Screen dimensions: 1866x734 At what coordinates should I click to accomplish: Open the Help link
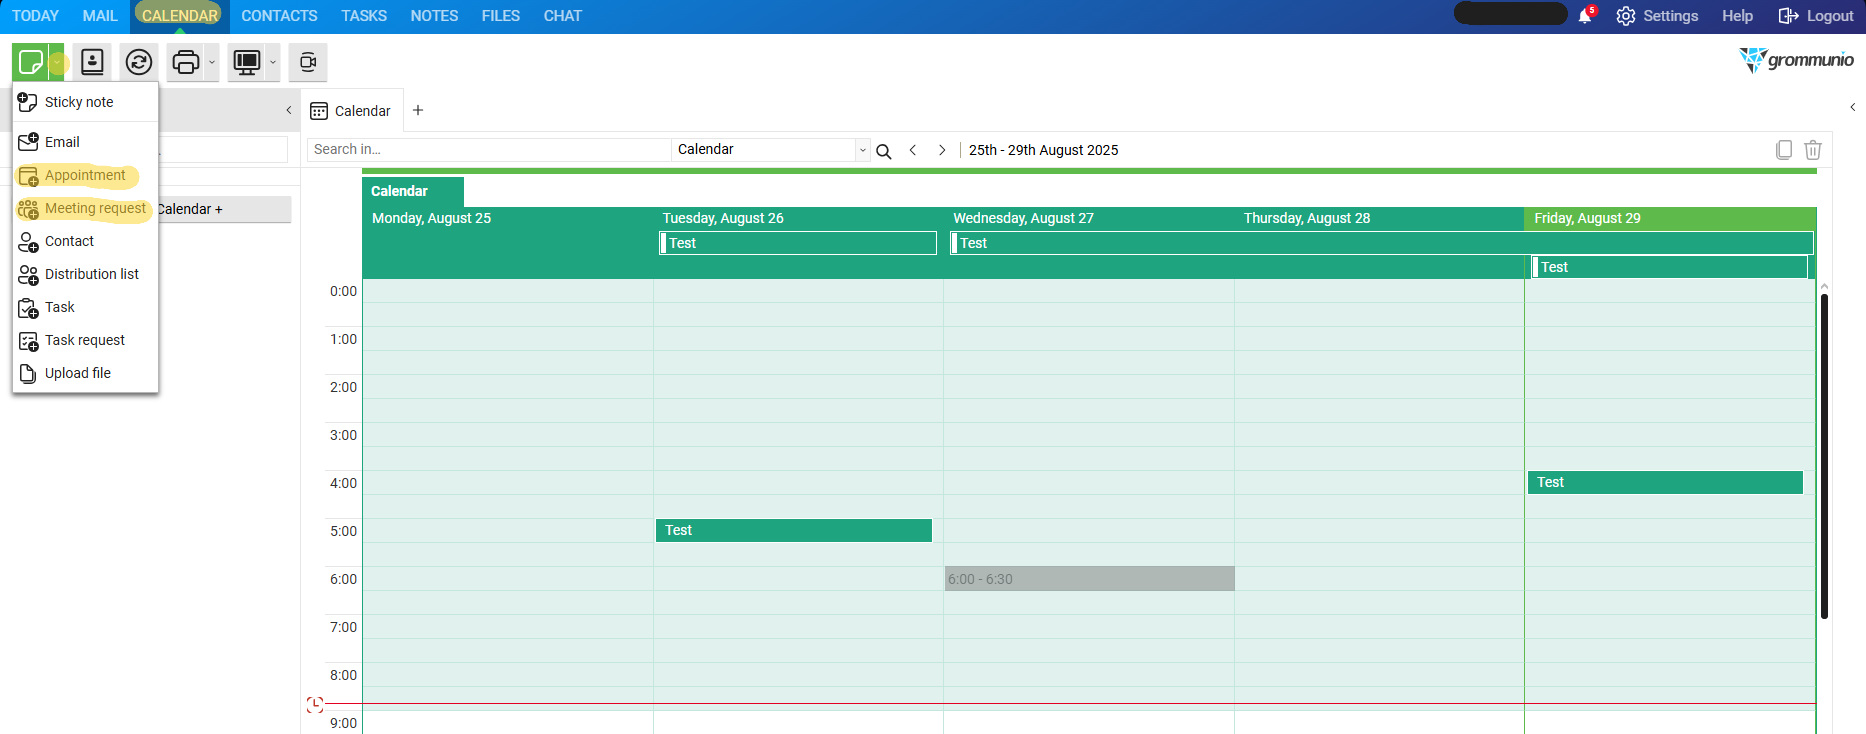(x=1737, y=16)
